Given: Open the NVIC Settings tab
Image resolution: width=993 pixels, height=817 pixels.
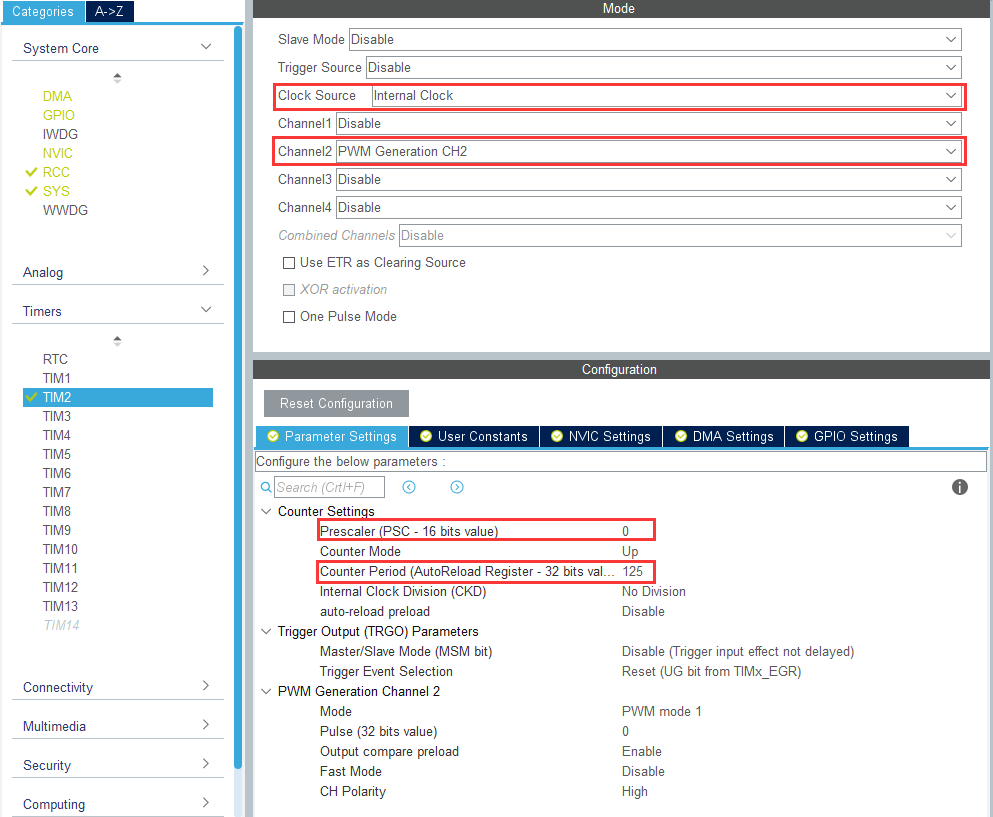Looking at the screenshot, I should pyautogui.click(x=601, y=436).
